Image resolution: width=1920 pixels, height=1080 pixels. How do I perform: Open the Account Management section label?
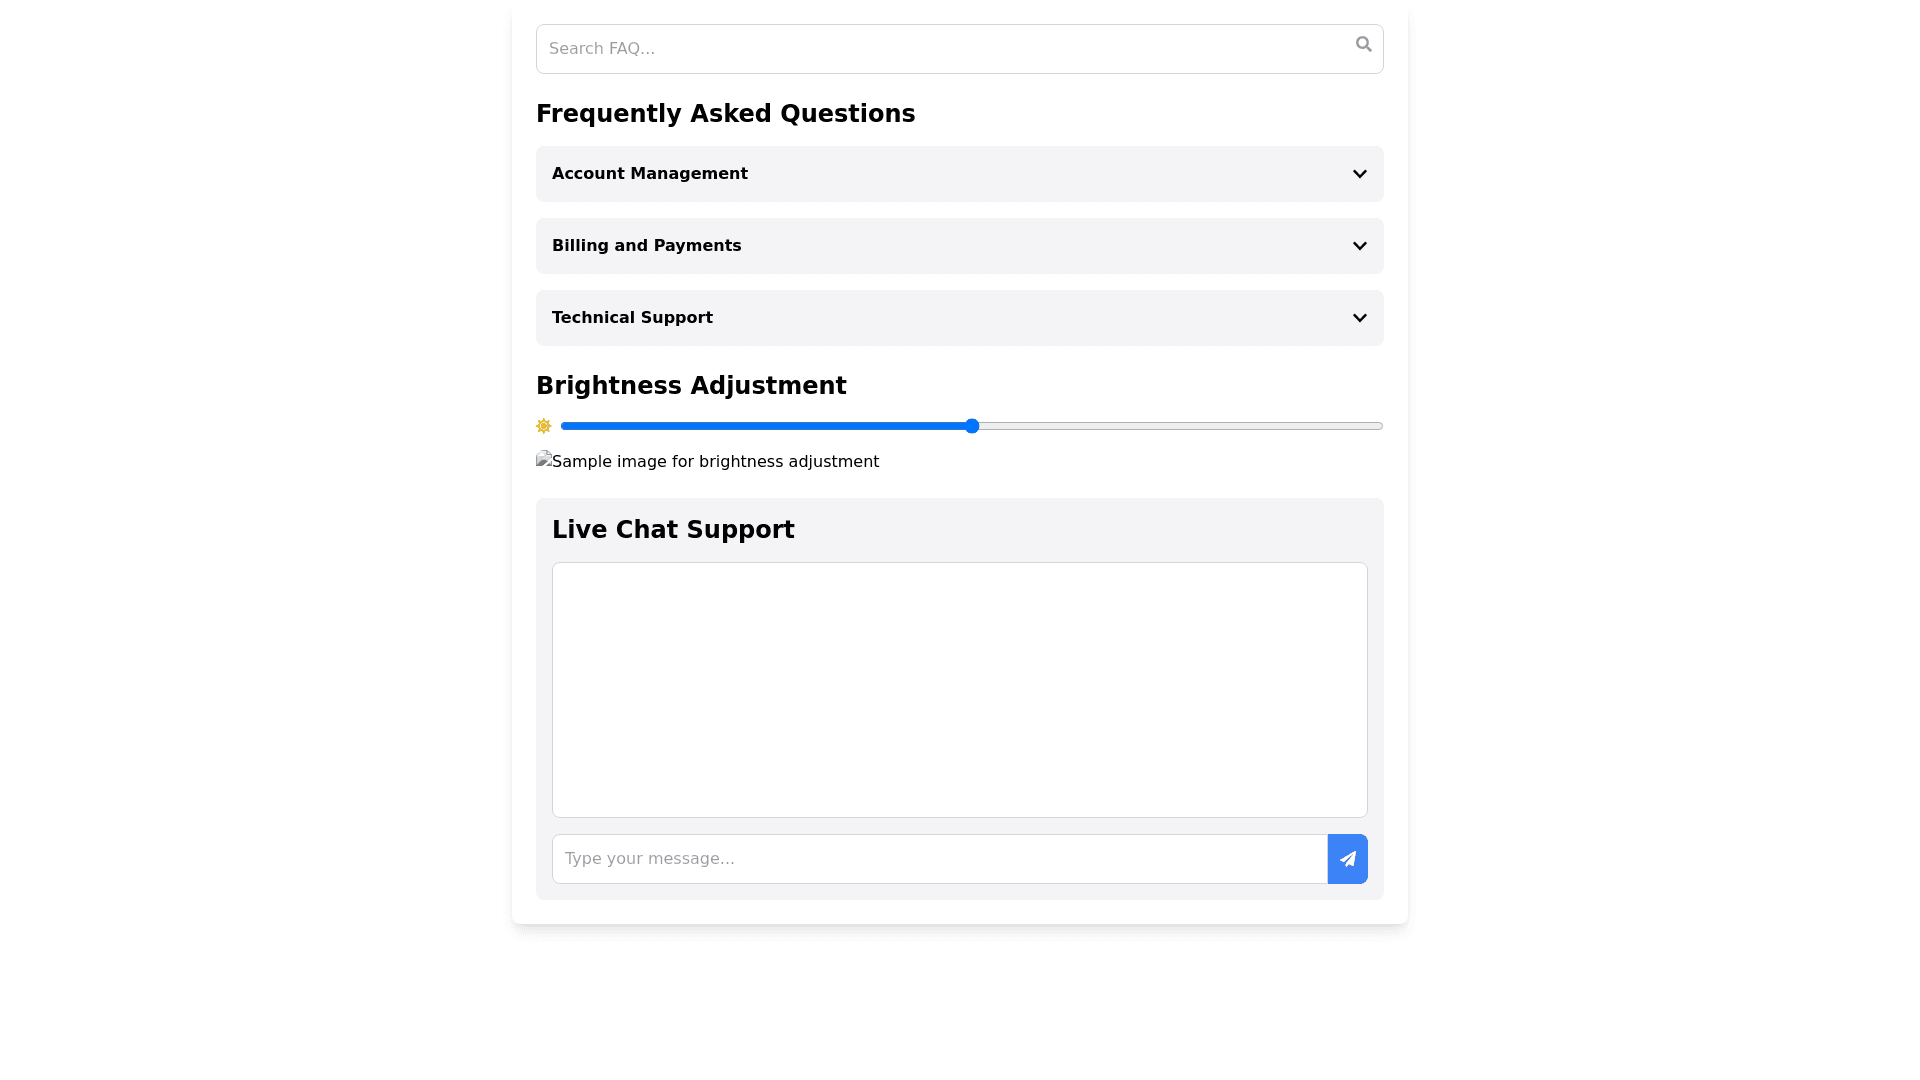[649, 174]
